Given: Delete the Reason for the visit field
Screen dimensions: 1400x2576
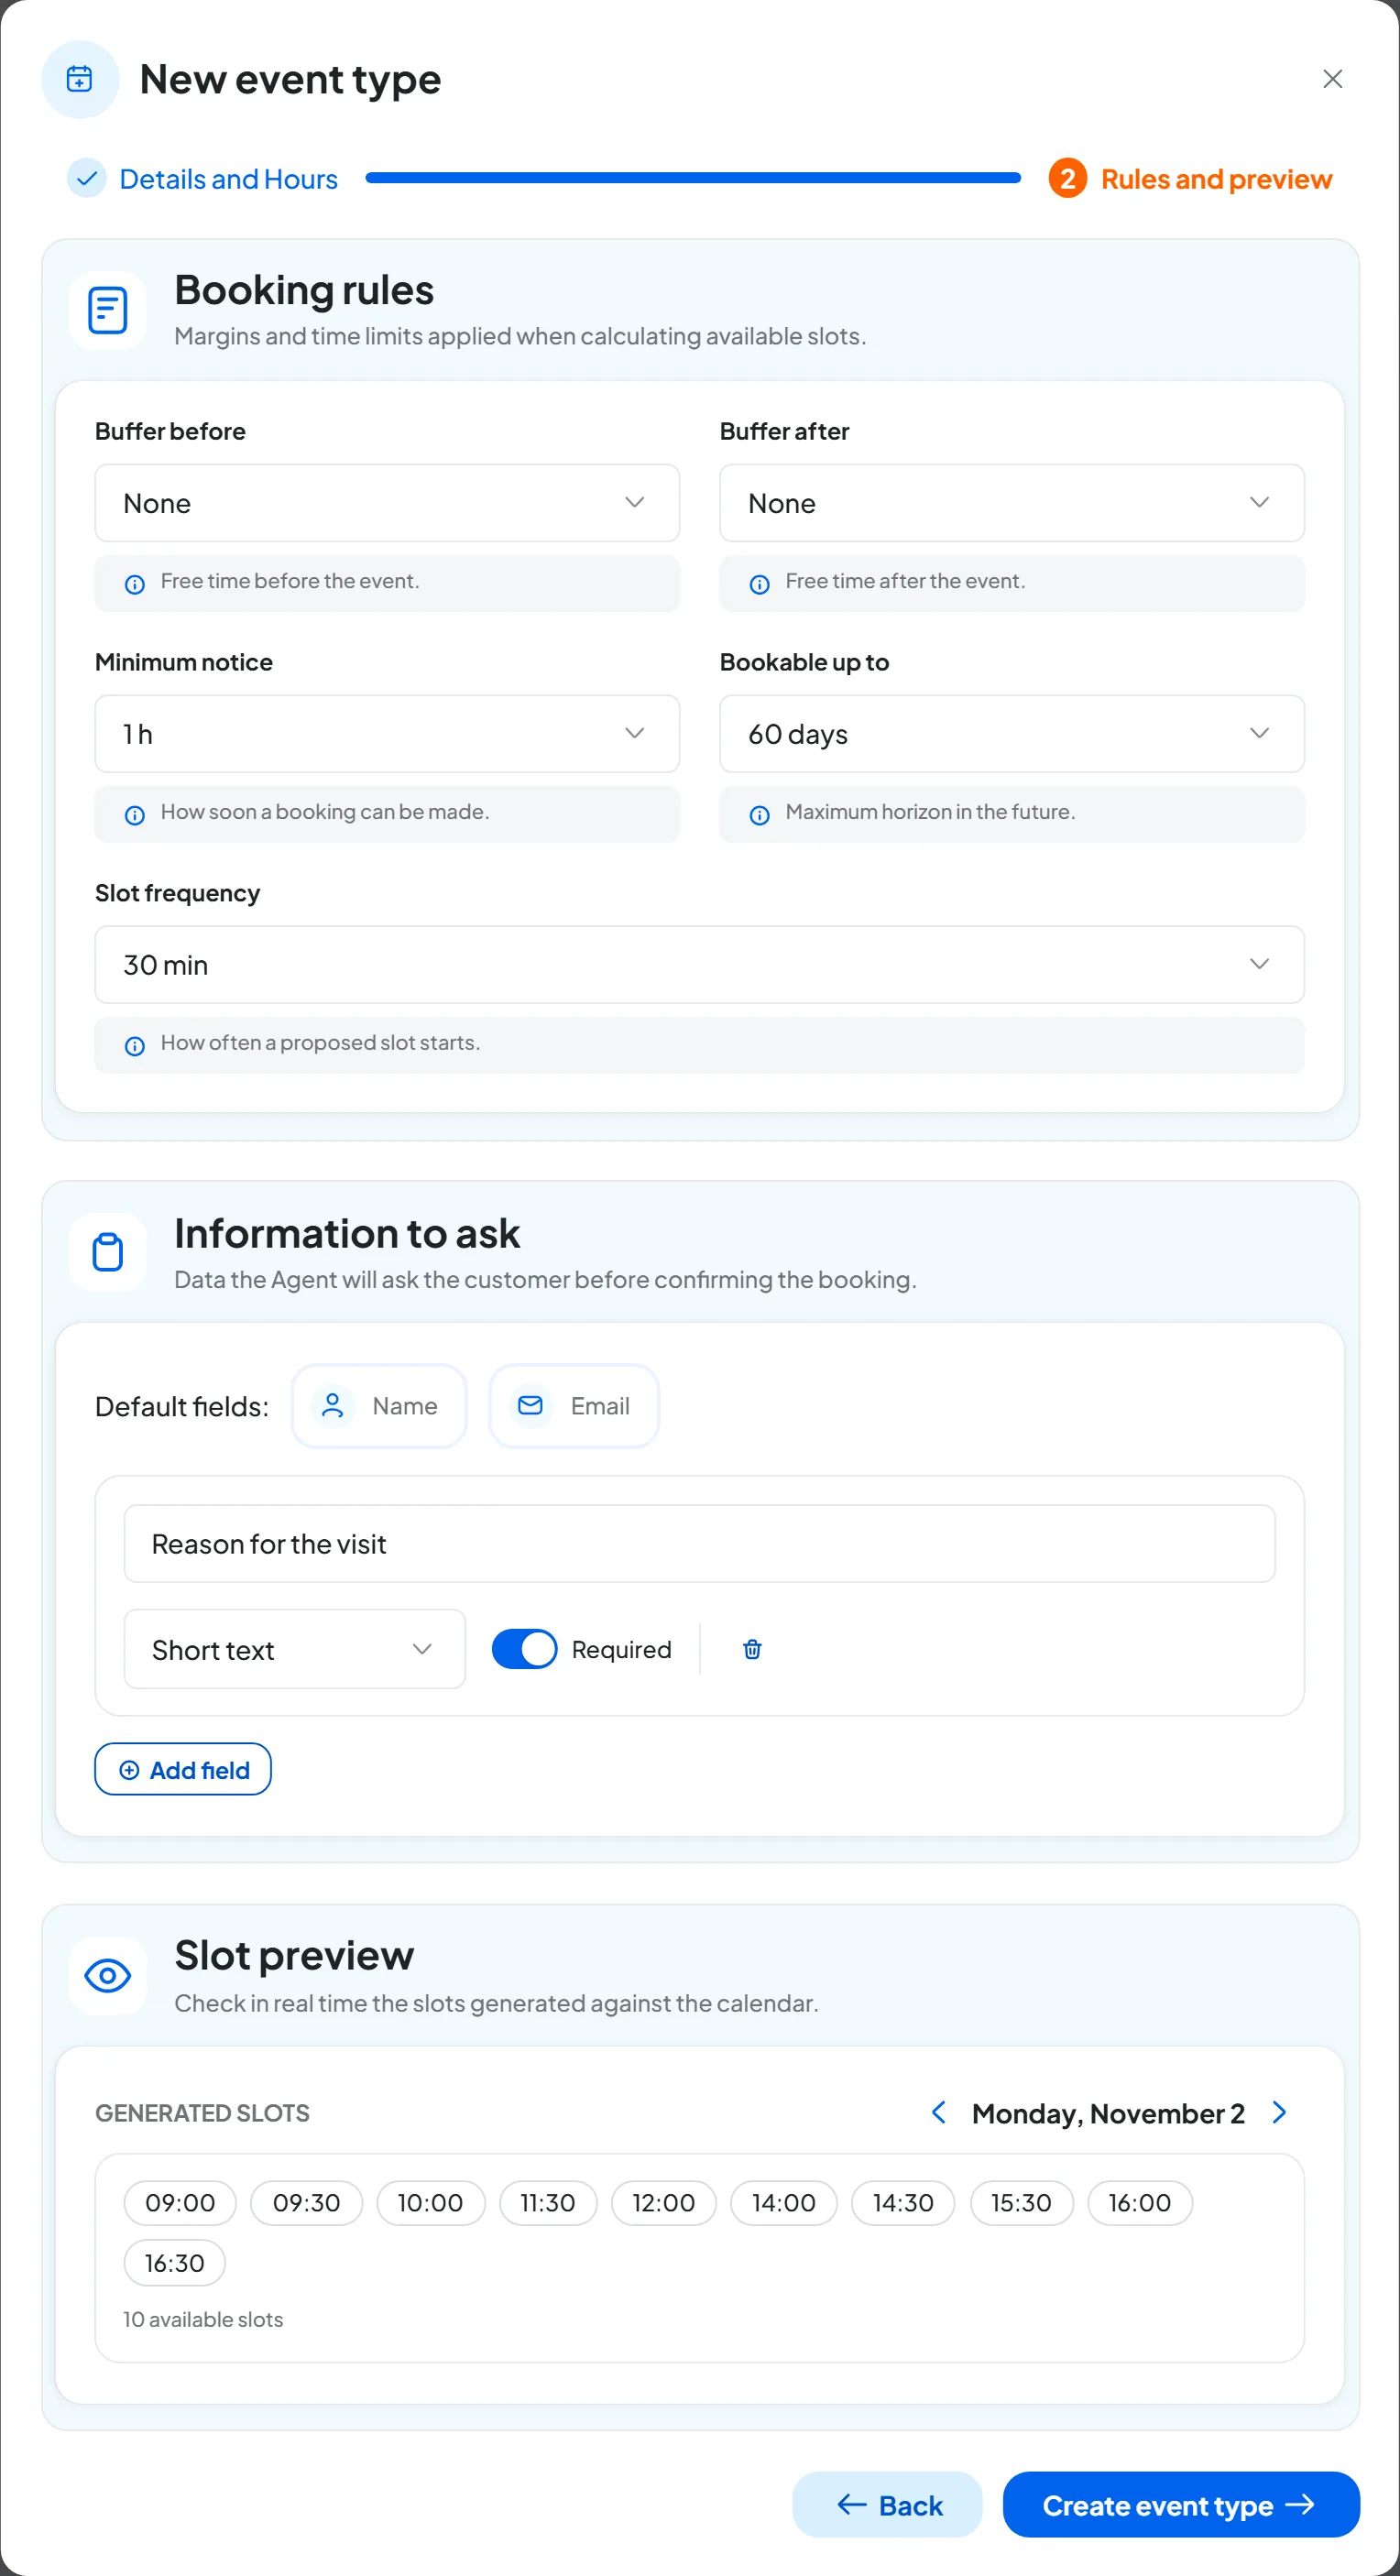Looking at the screenshot, I should click(753, 1649).
